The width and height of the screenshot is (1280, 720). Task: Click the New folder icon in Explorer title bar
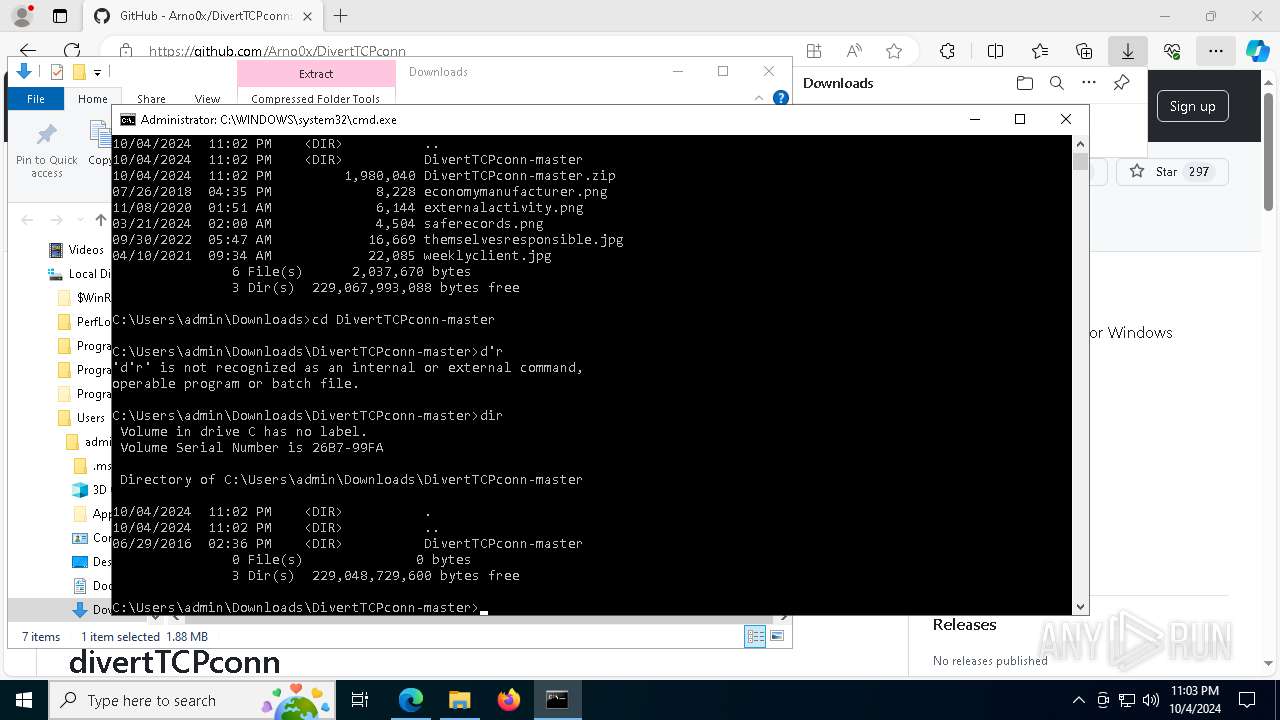point(79,72)
